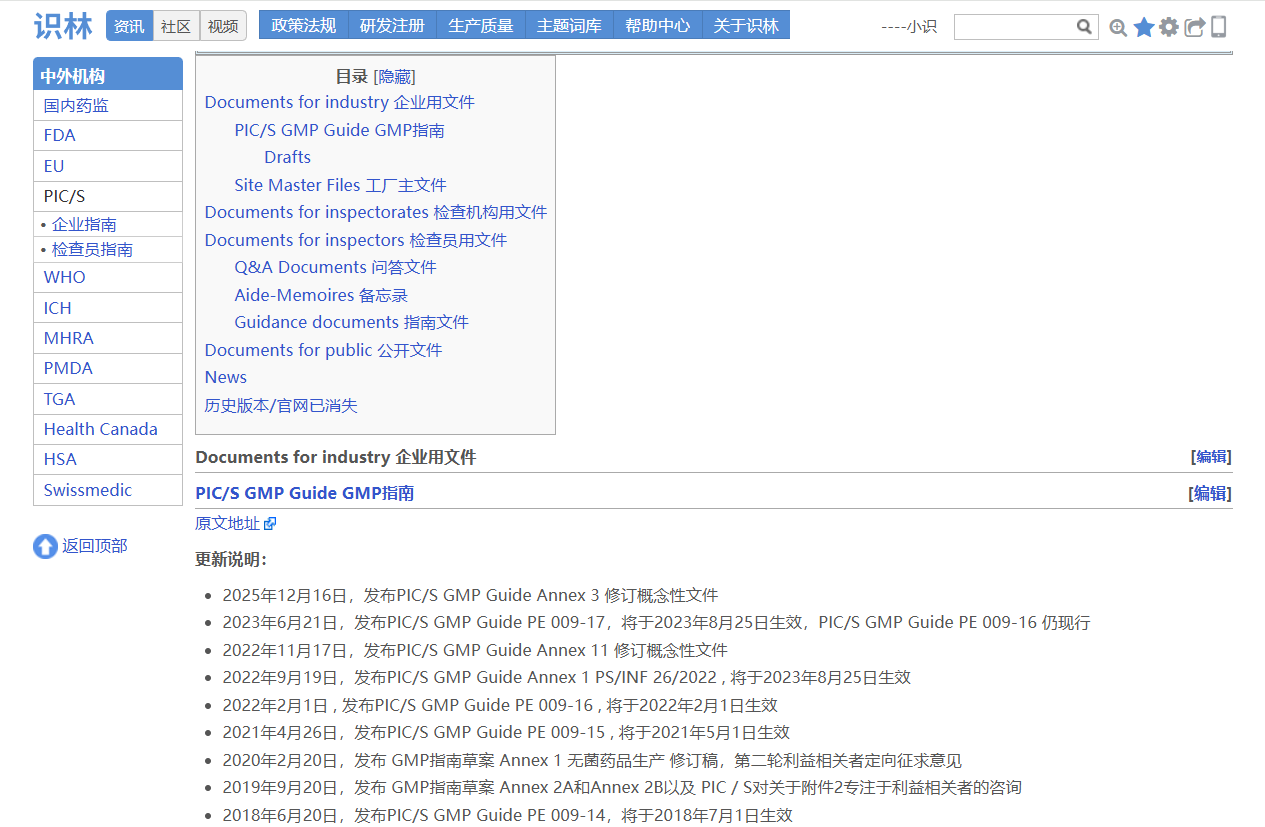
Task: Select the 资讯 segment button
Action: pyautogui.click(x=129, y=26)
